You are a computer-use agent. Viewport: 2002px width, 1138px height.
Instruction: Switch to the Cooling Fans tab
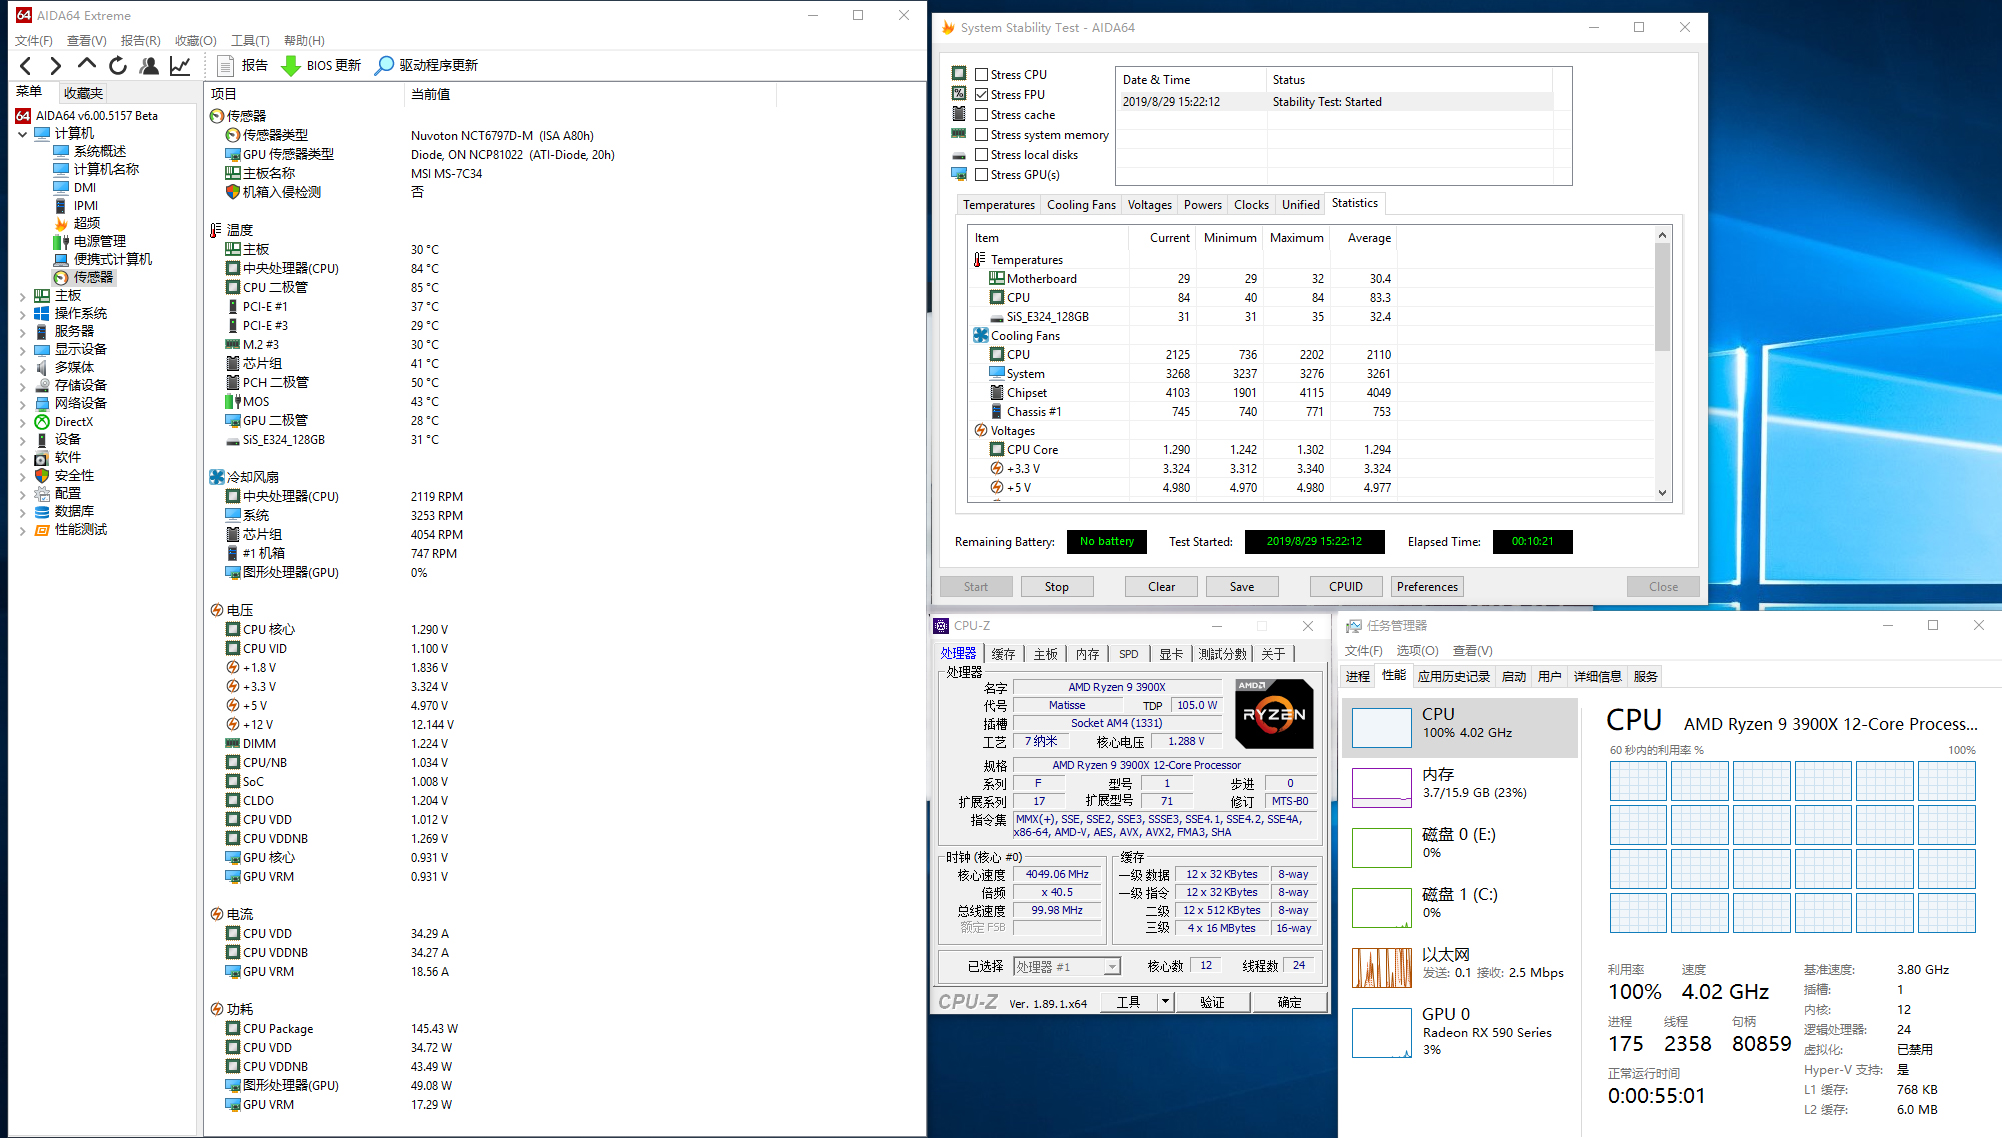(x=1080, y=205)
